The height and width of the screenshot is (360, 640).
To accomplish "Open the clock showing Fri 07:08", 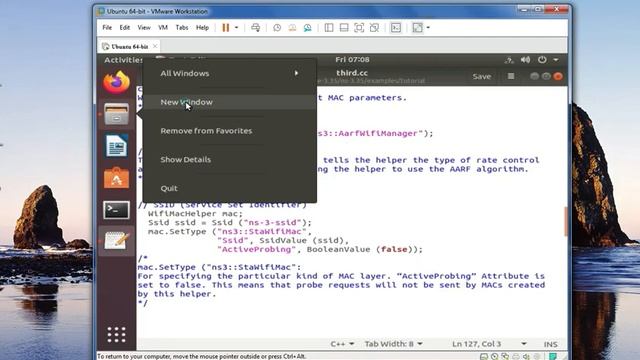I will [x=352, y=60].
